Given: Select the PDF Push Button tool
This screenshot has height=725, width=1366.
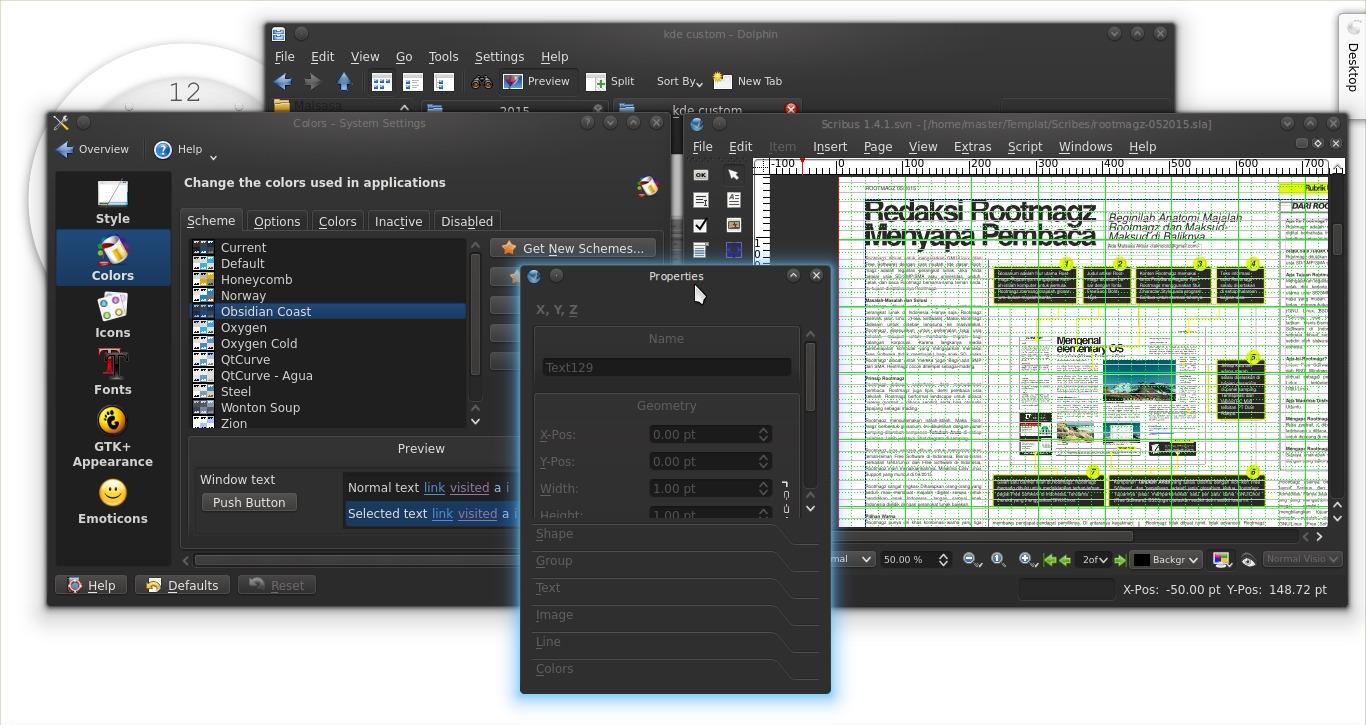Looking at the screenshot, I should [701, 175].
